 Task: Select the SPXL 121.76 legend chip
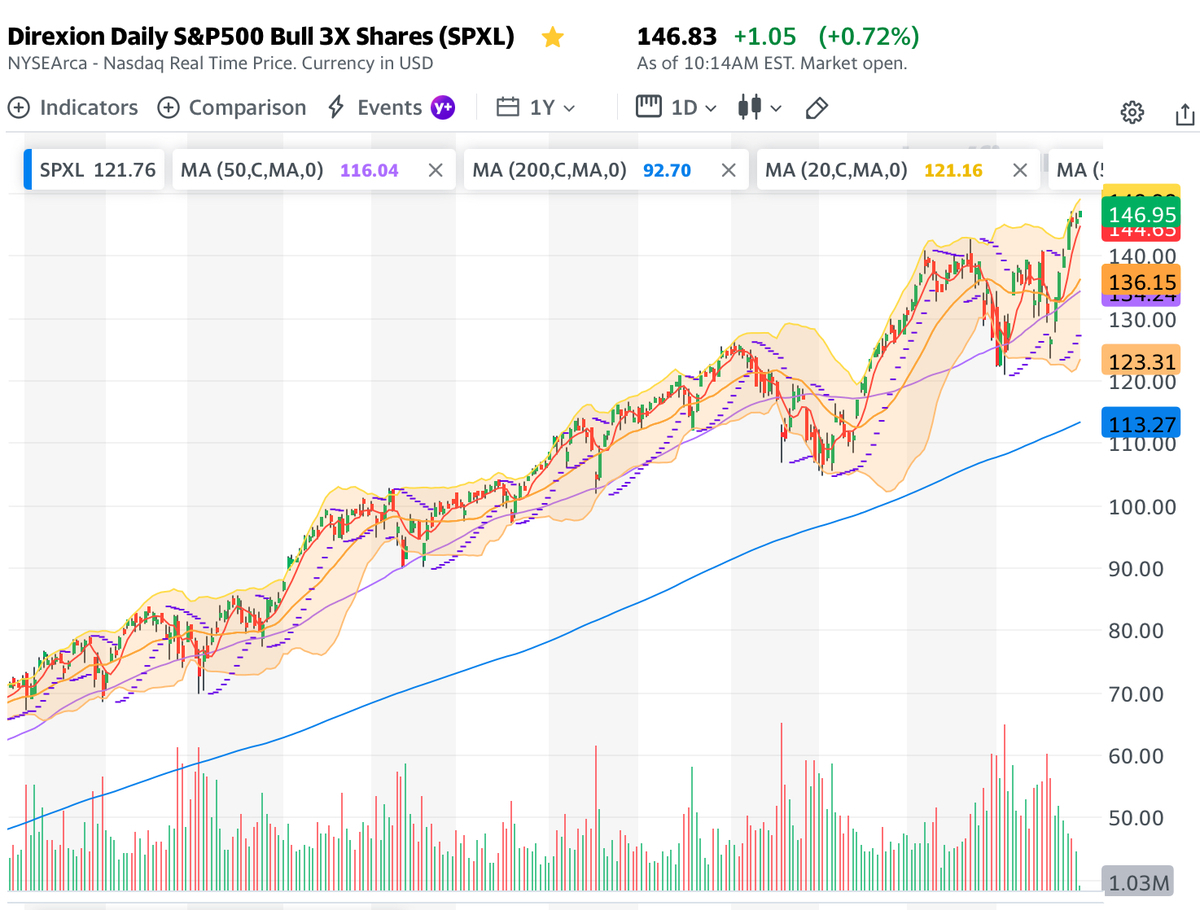[x=94, y=170]
